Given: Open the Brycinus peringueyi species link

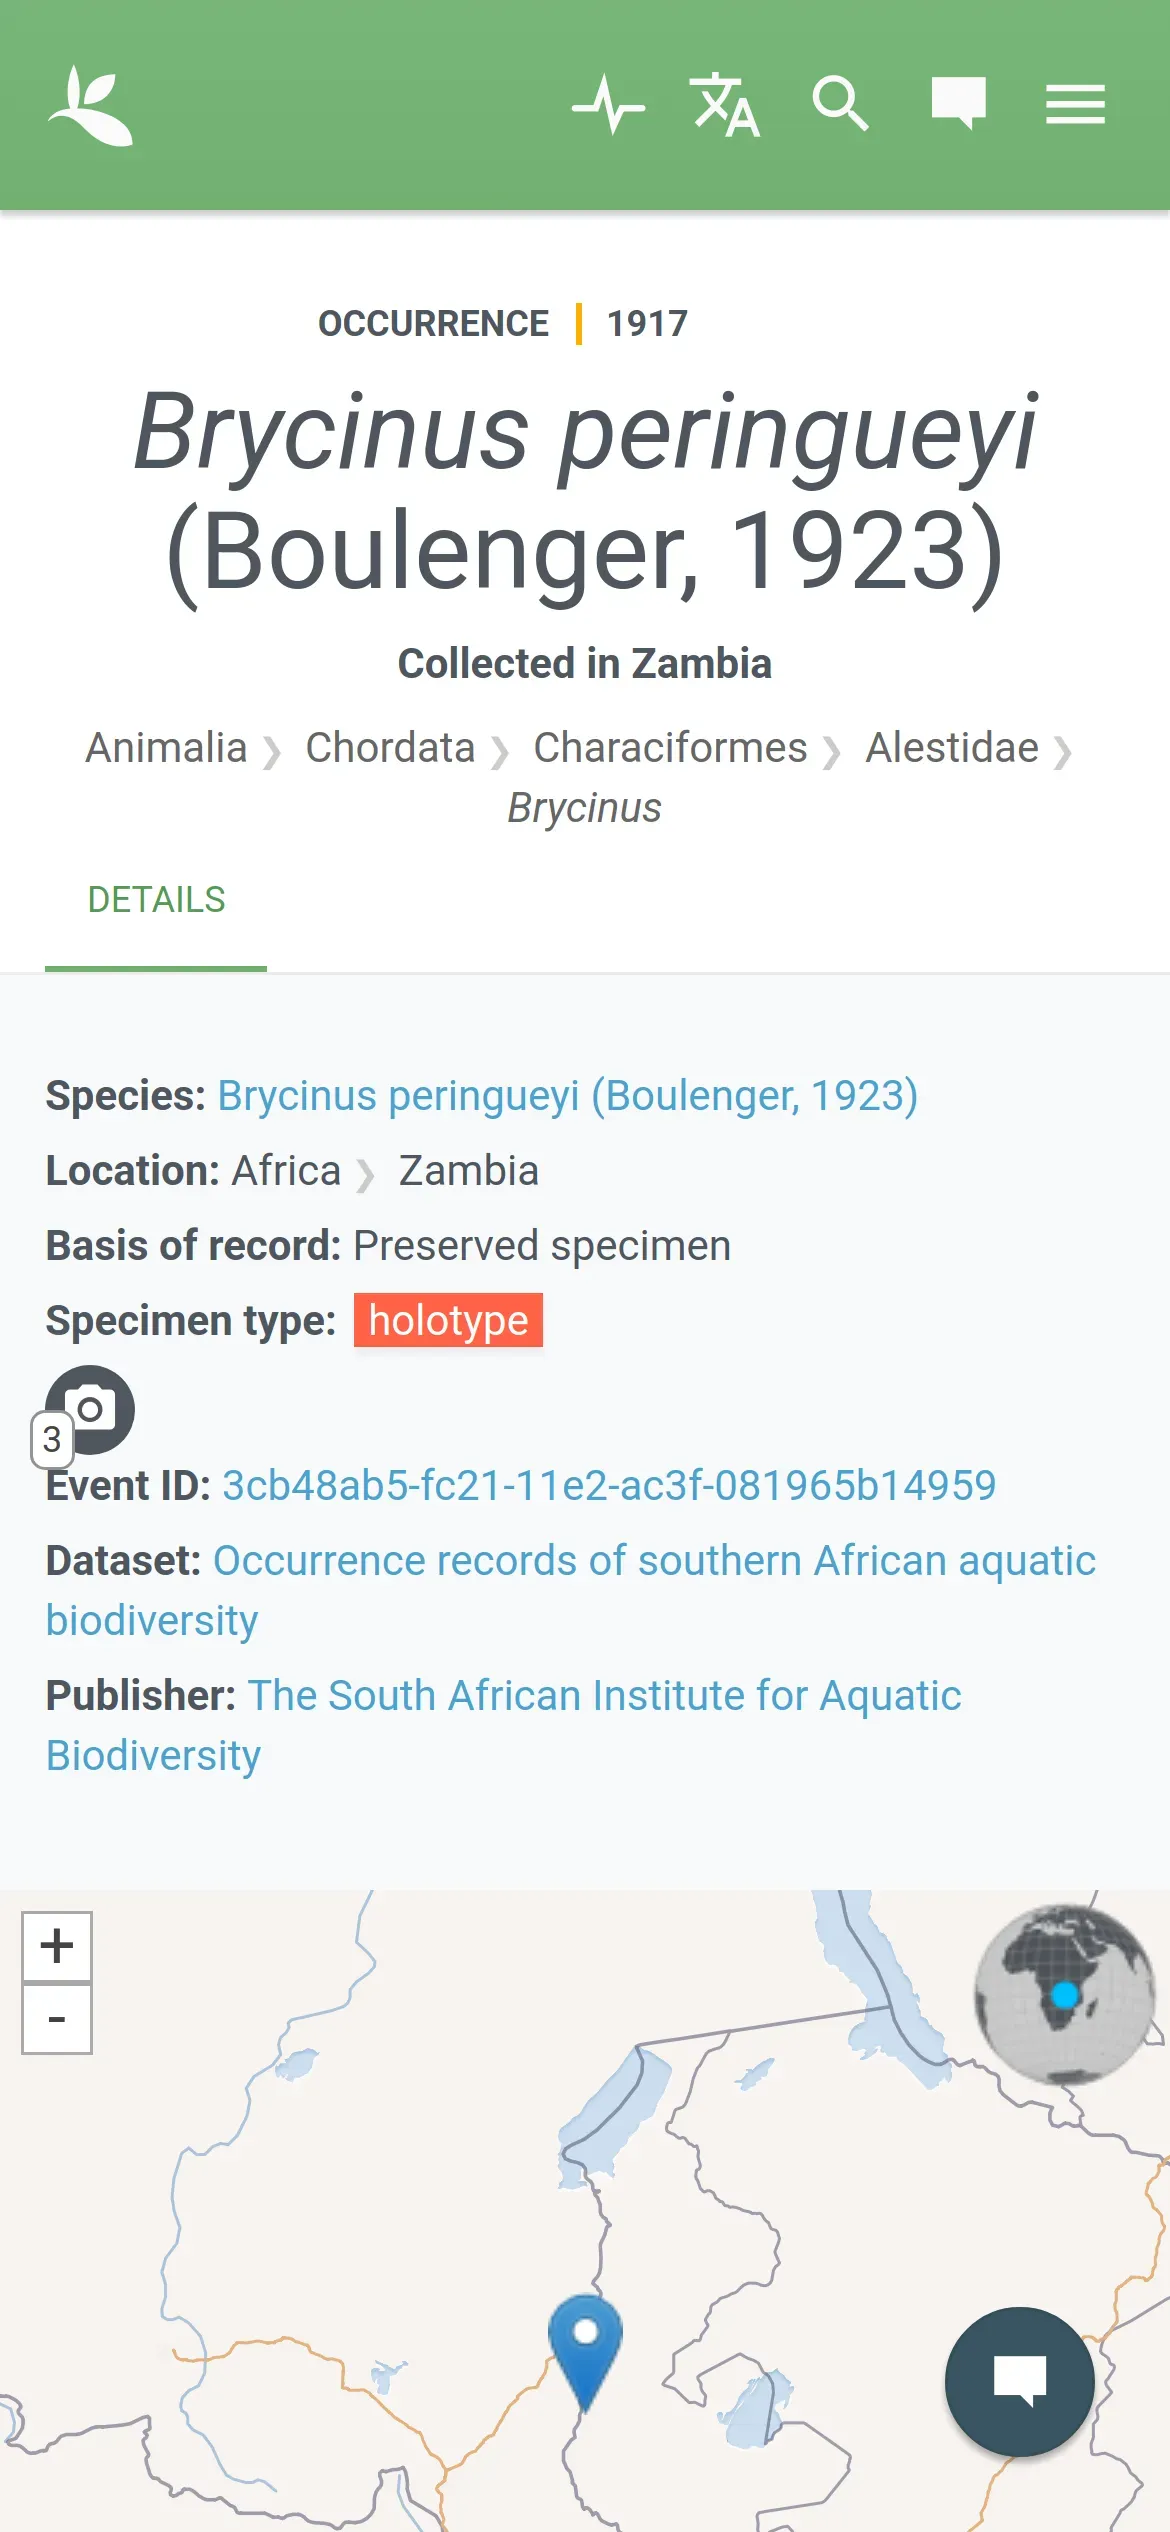Looking at the screenshot, I should (567, 1096).
